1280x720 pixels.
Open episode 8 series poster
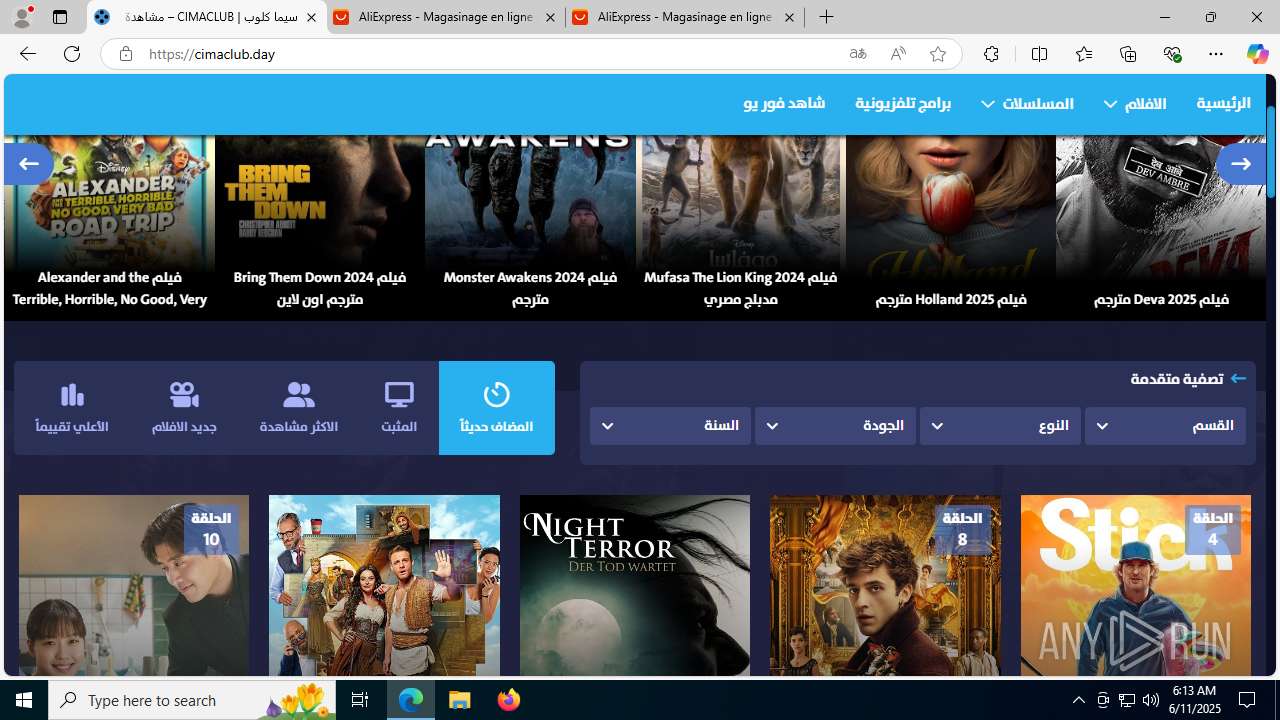885,585
